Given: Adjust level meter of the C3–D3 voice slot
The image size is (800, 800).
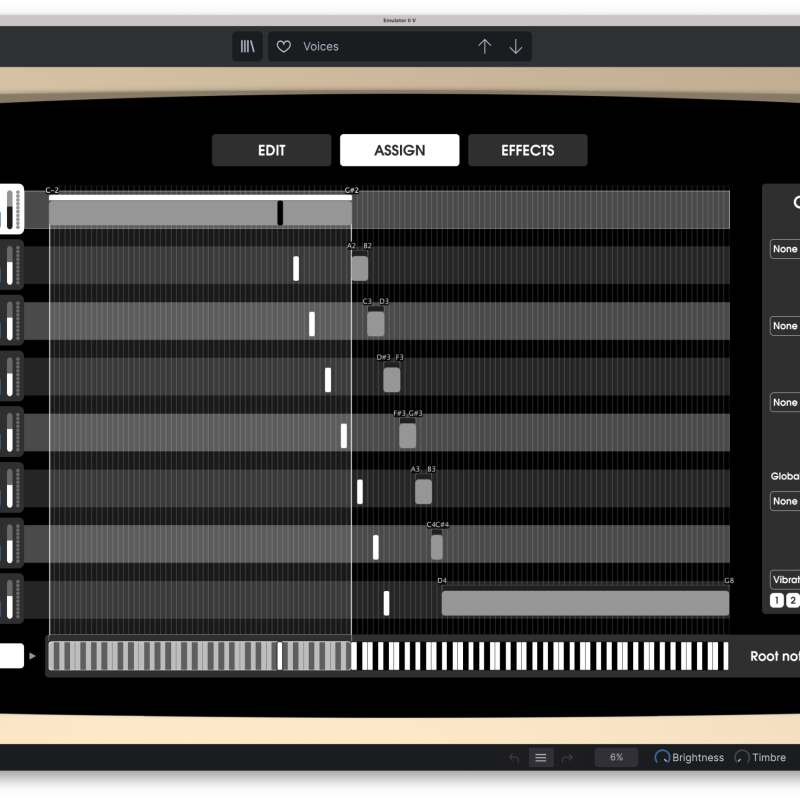Looking at the screenshot, I should (x=10, y=321).
